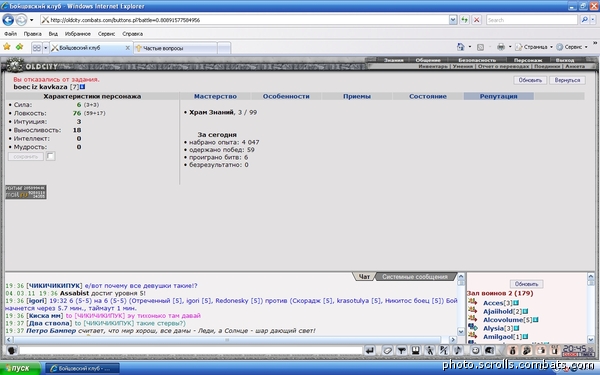Open the Справка menu

[132, 34]
